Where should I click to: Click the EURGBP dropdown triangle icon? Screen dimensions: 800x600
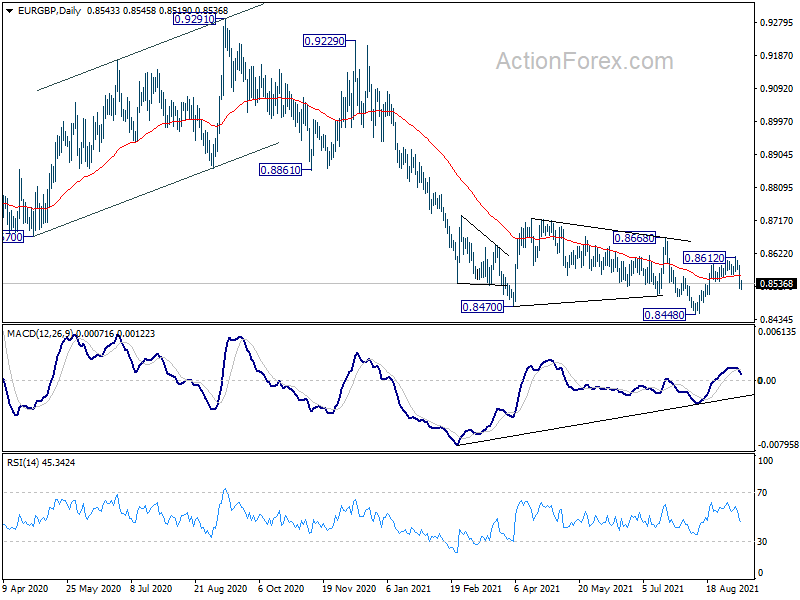point(10,11)
